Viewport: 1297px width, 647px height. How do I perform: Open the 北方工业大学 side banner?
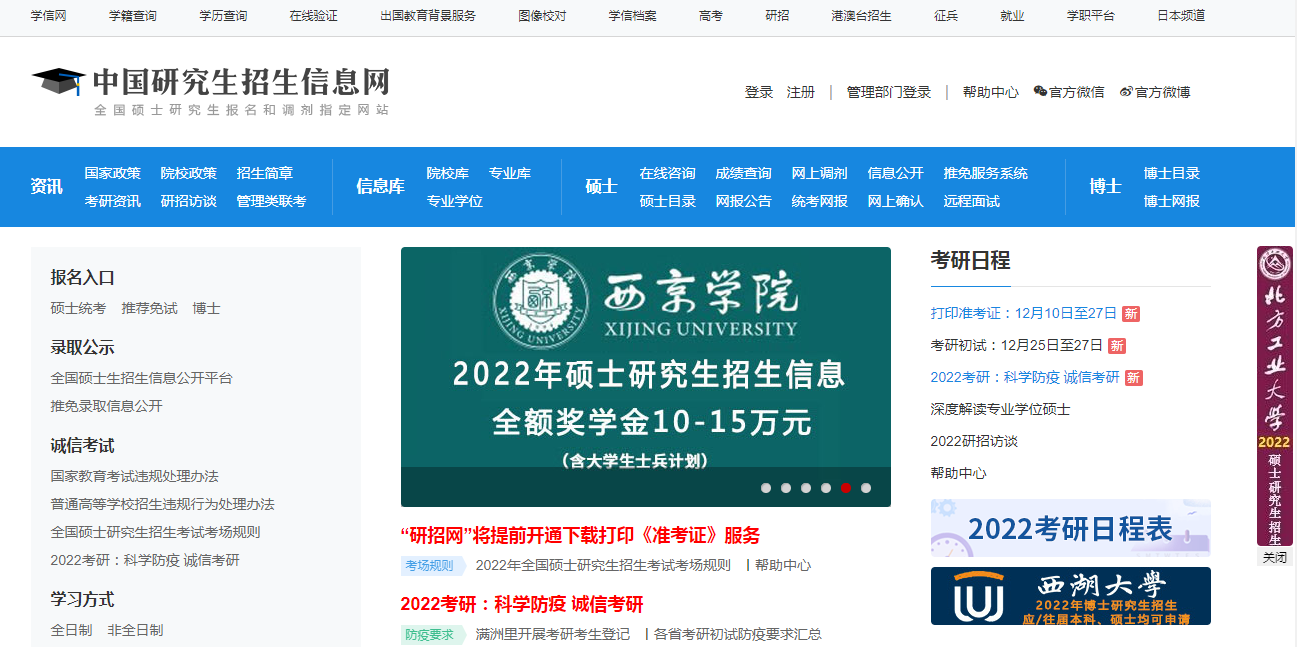1275,396
